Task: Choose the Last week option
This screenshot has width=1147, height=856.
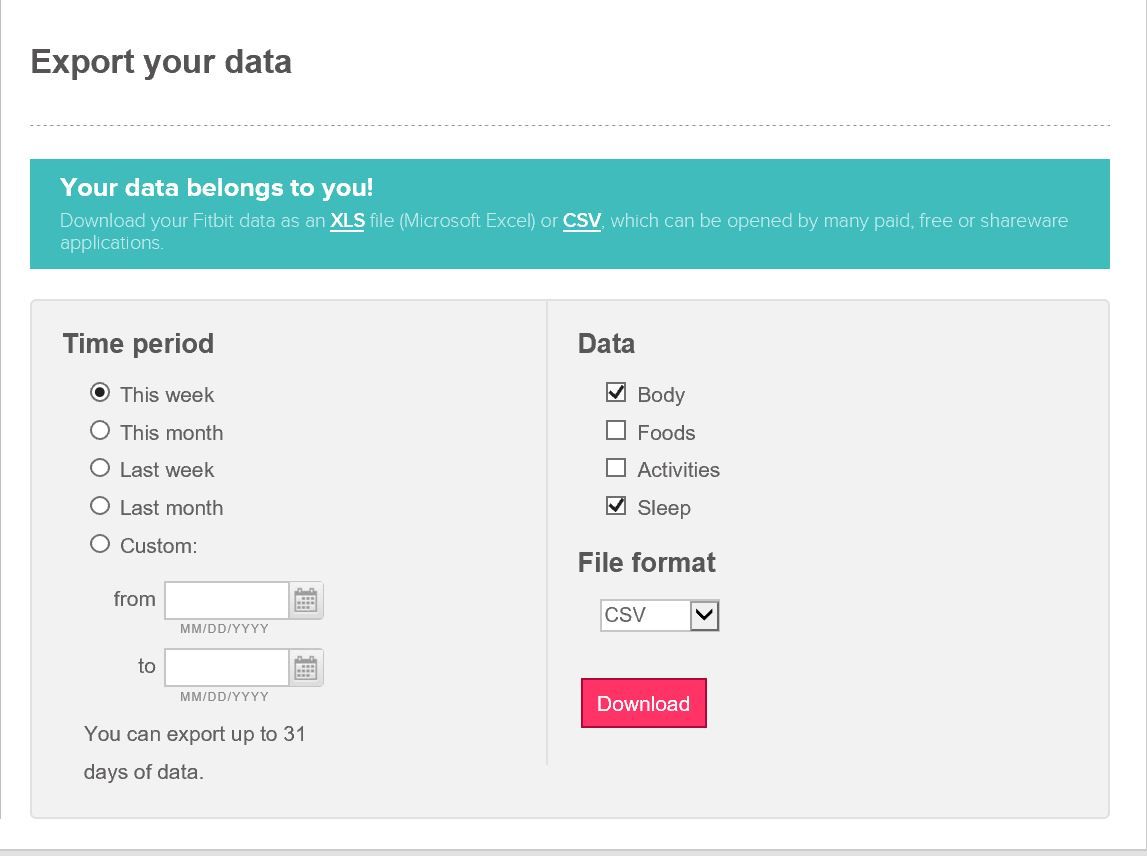Action: (x=100, y=468)
